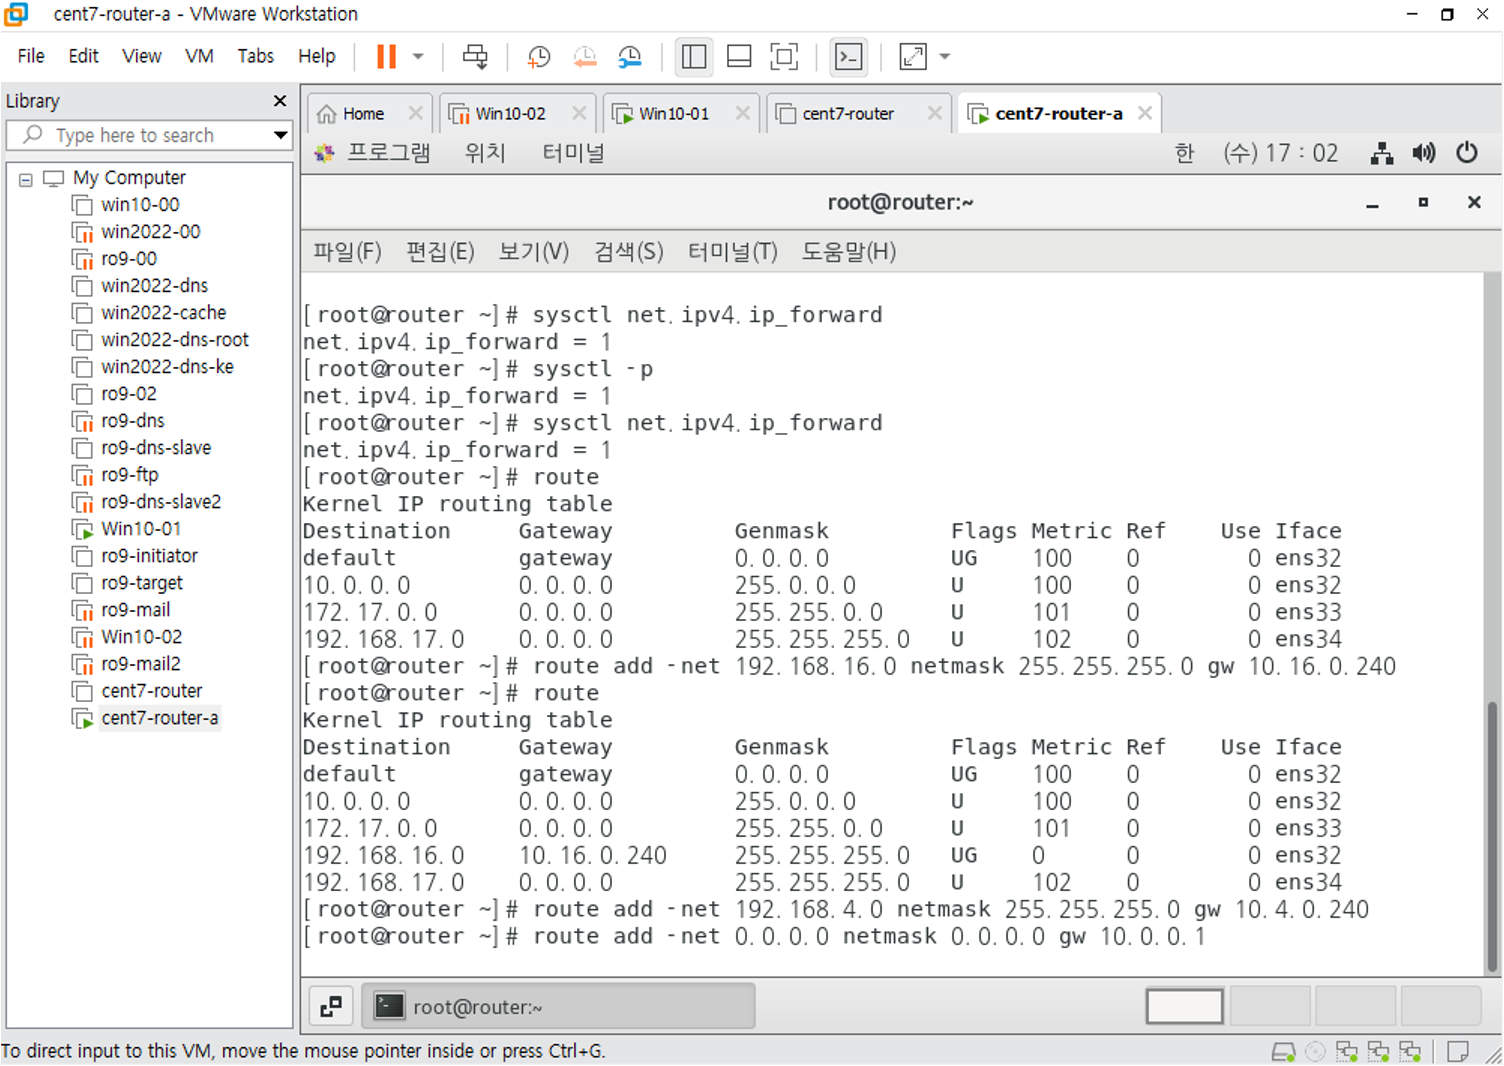Viewport: 1504px width, 1066px height.
Task: Open the terminal 파일(F) menu
Action: [x=347, y=252]
